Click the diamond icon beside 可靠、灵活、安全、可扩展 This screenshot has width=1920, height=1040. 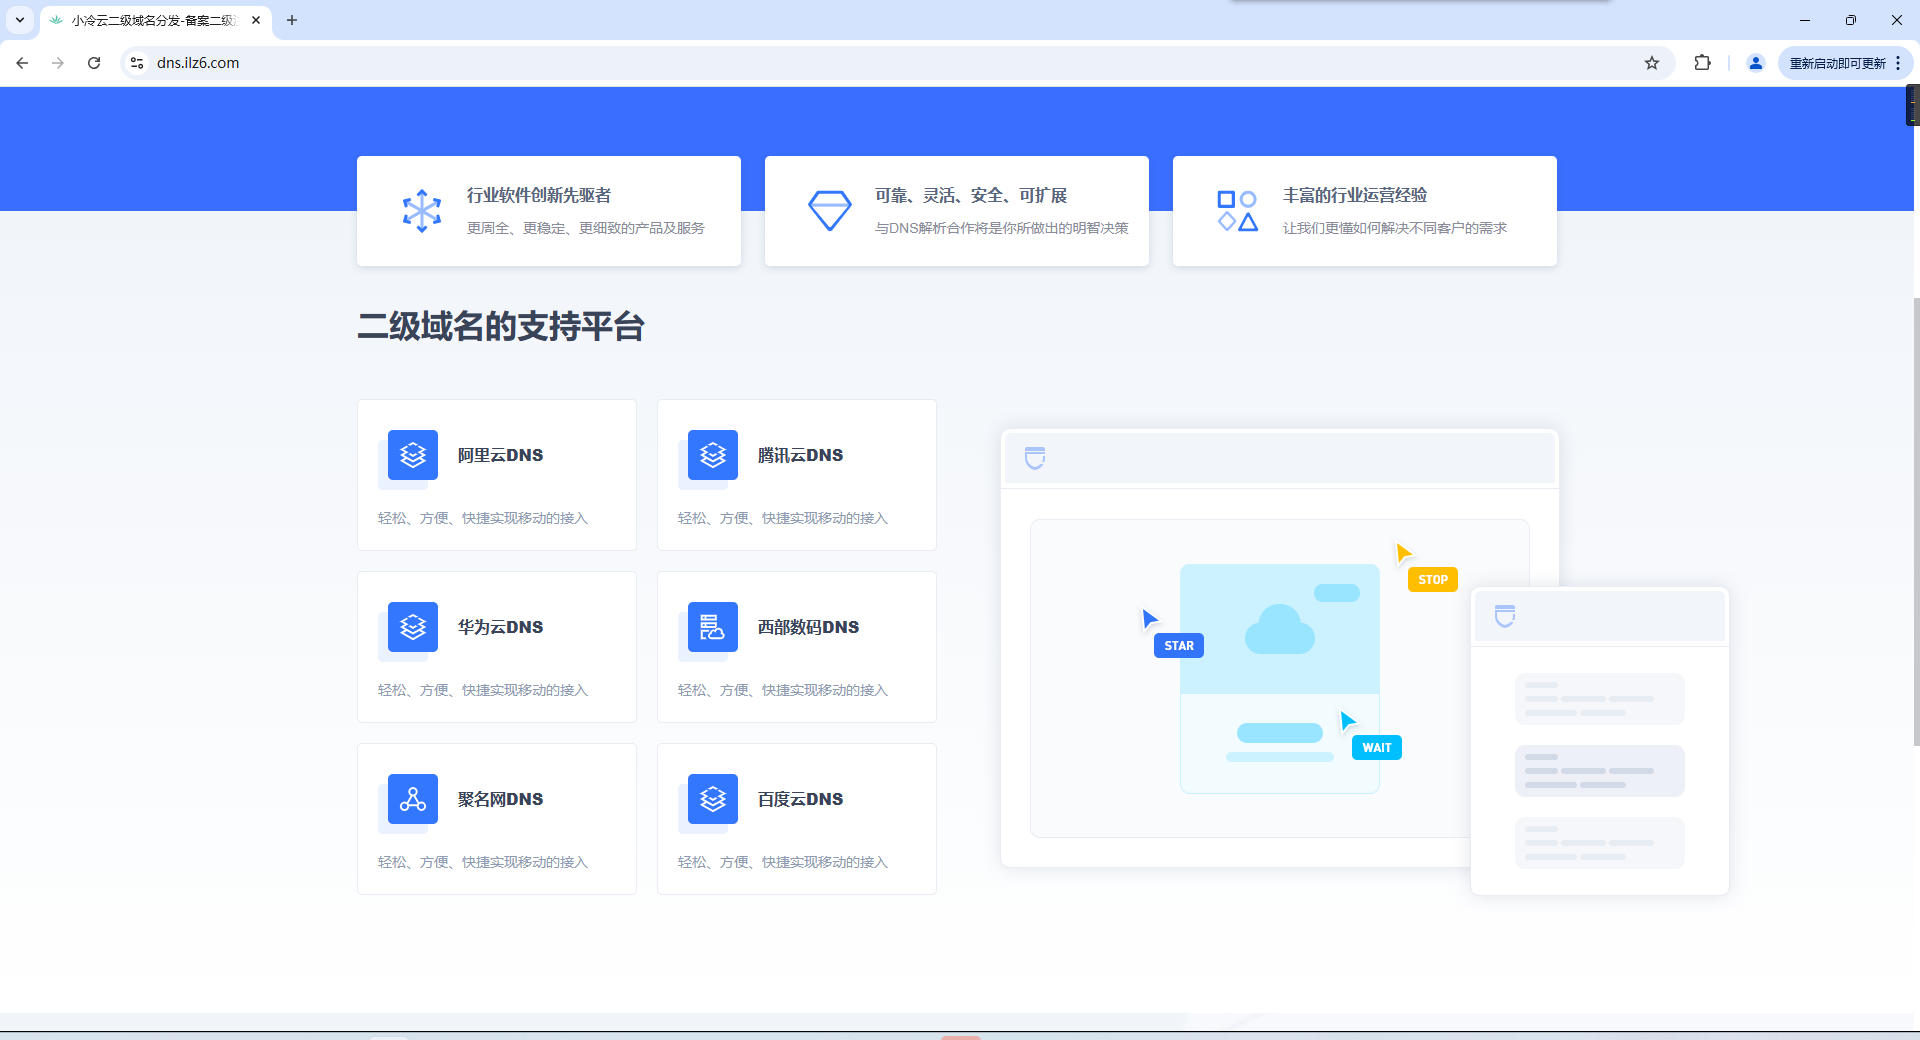tap(830, 211)
